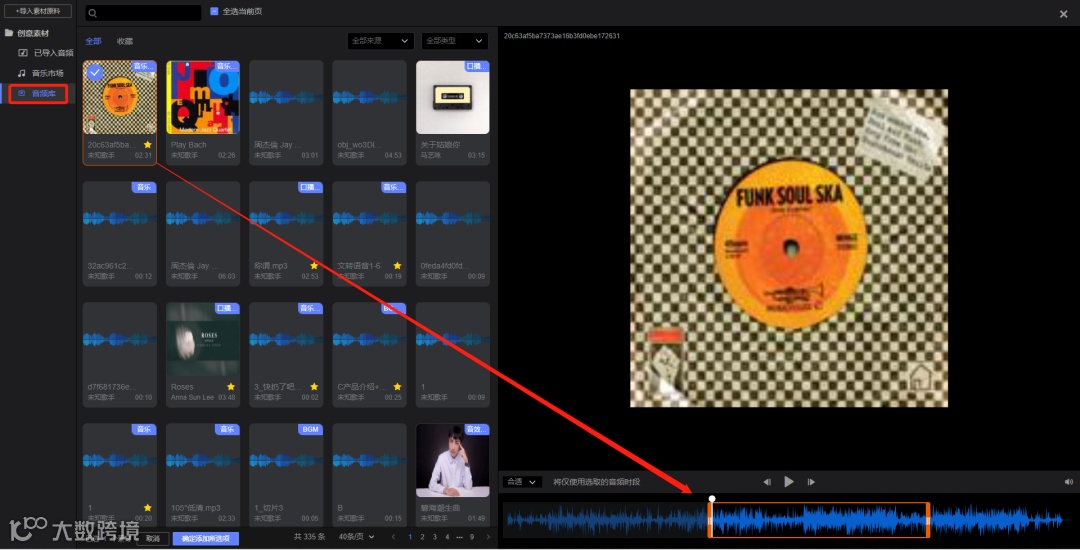This screenshot has height=550, width=1080.
Task: Jump to page 9
Action: tap(472, 537)
